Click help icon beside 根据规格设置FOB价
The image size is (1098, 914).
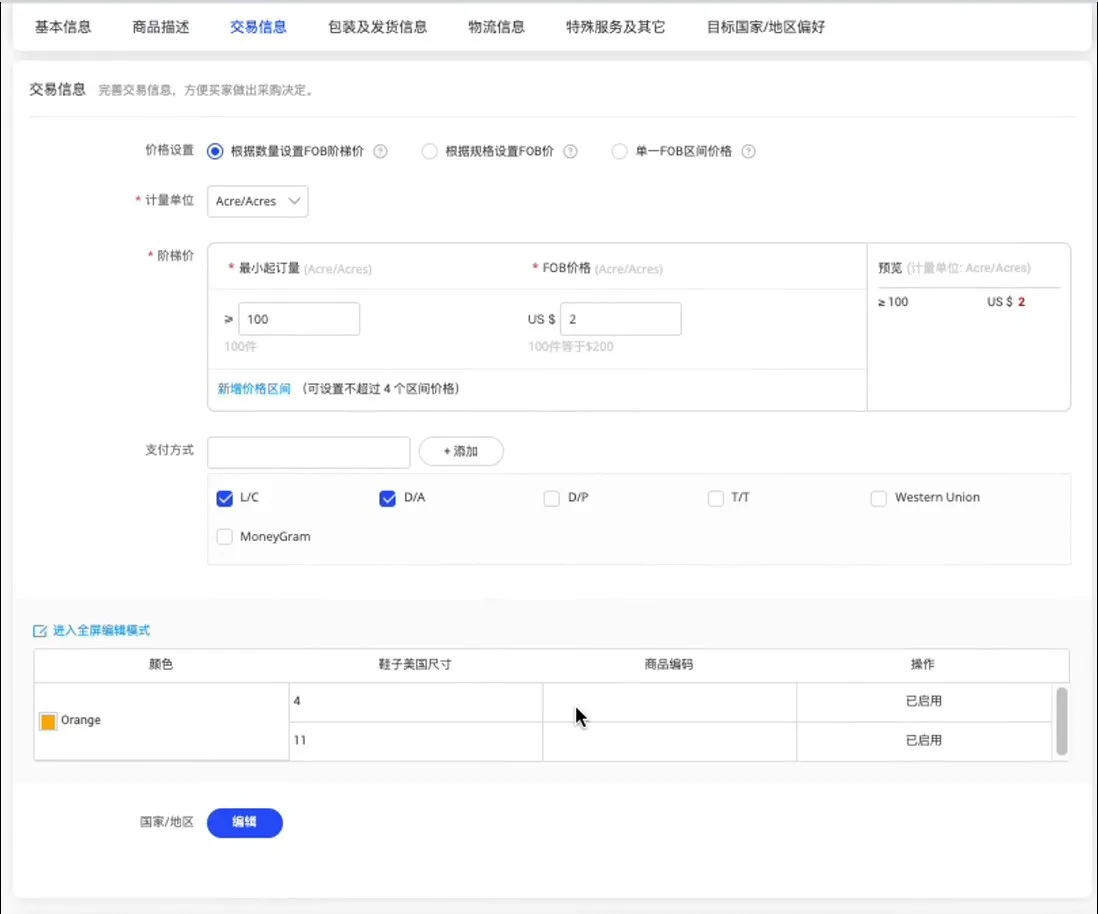(570, 152)
